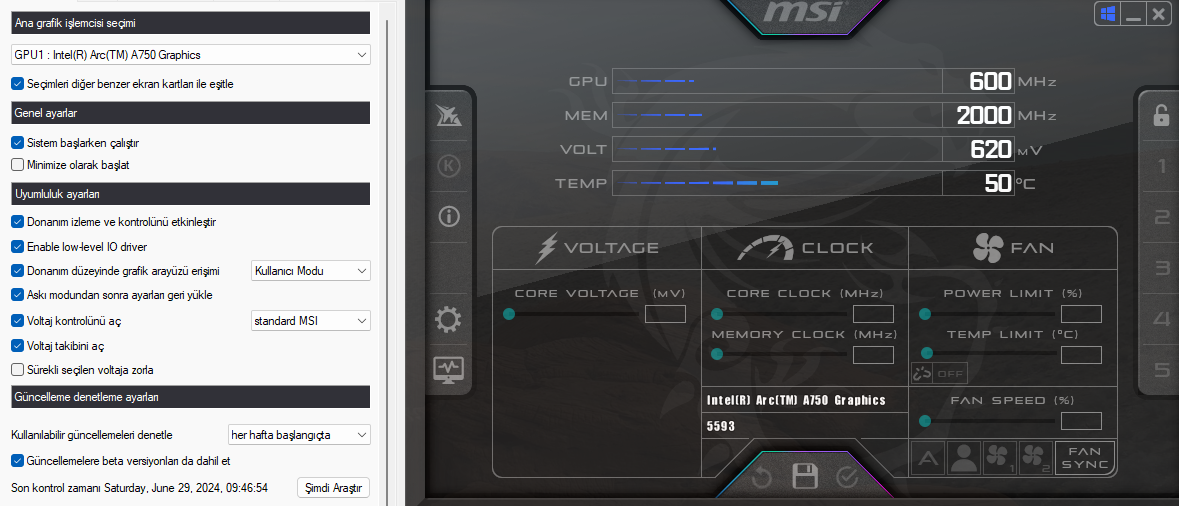Close the MSI Afterburner window
1179x506 pixels.
[1158, 14]
